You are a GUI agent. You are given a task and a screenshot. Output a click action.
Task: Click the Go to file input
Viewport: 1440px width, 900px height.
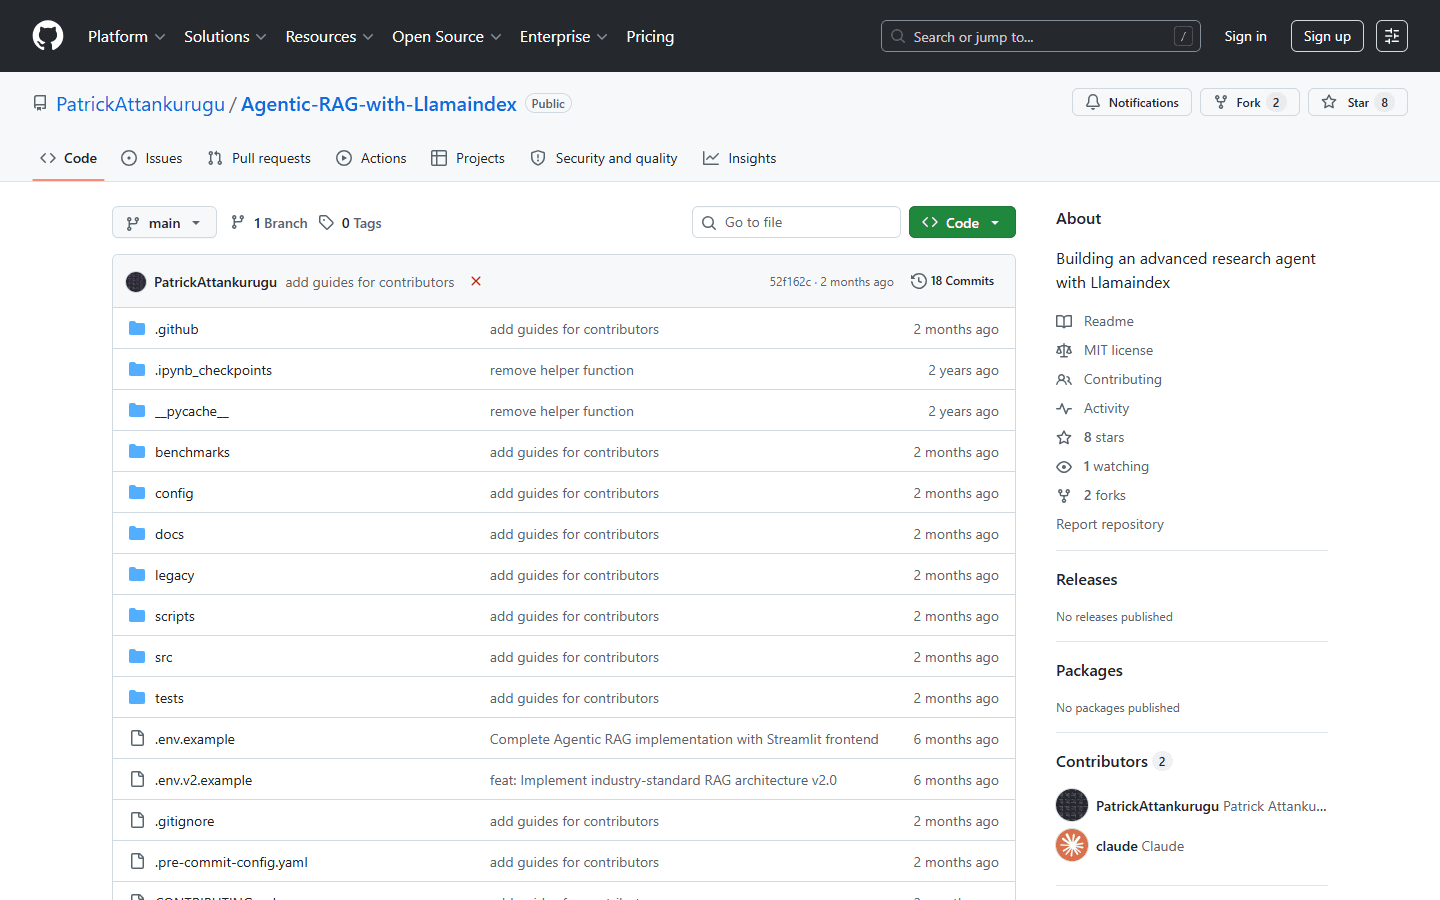796,222
